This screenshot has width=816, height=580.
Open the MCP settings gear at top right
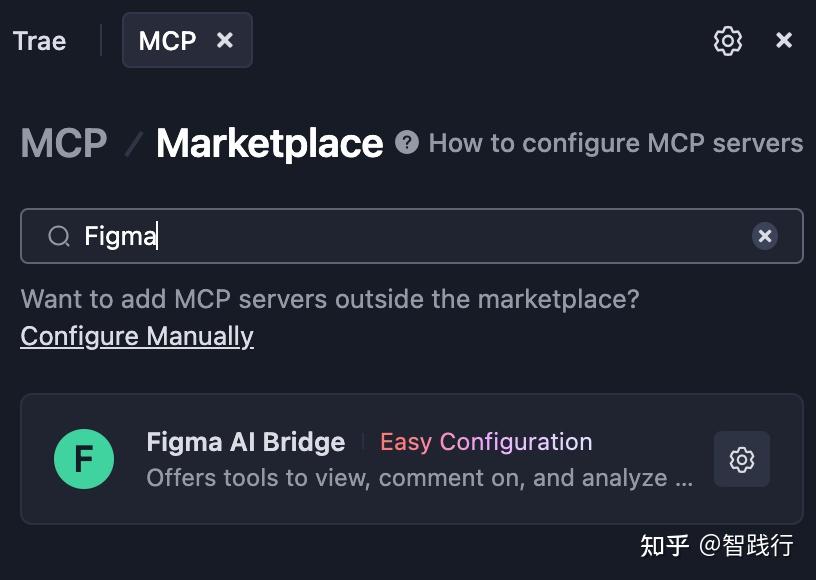pyautogui.click(x=728, y=40)
